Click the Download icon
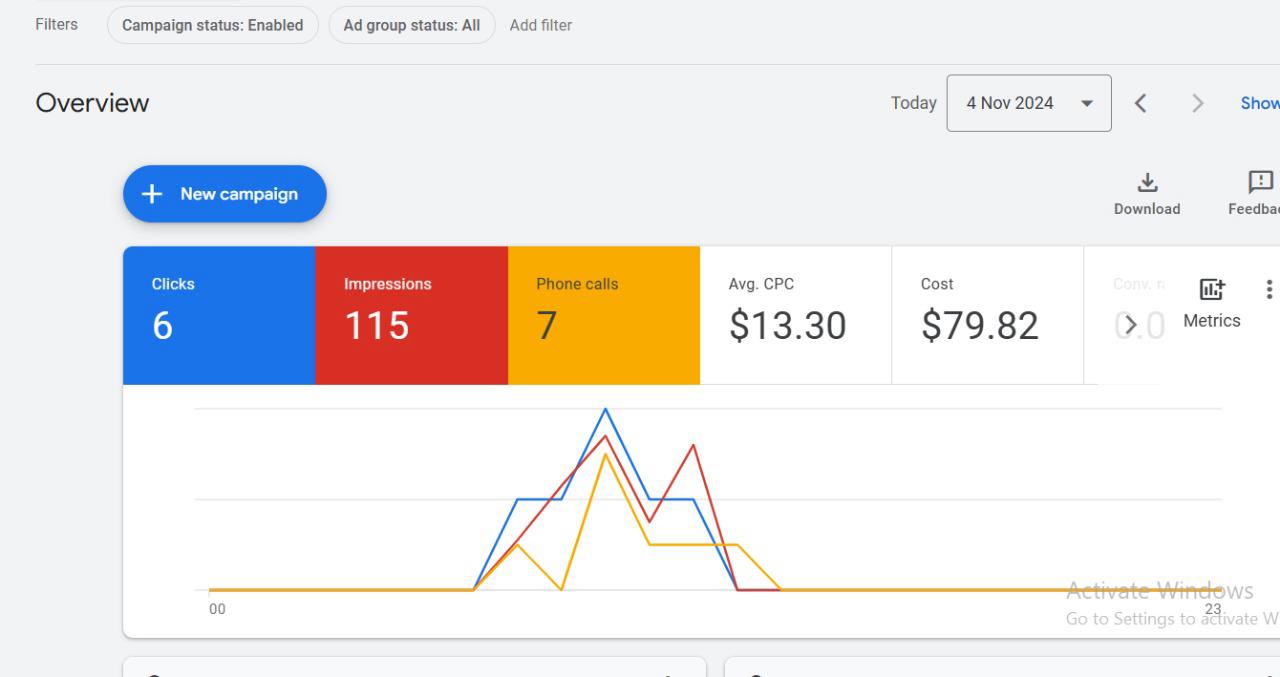 coord(1147,183)
